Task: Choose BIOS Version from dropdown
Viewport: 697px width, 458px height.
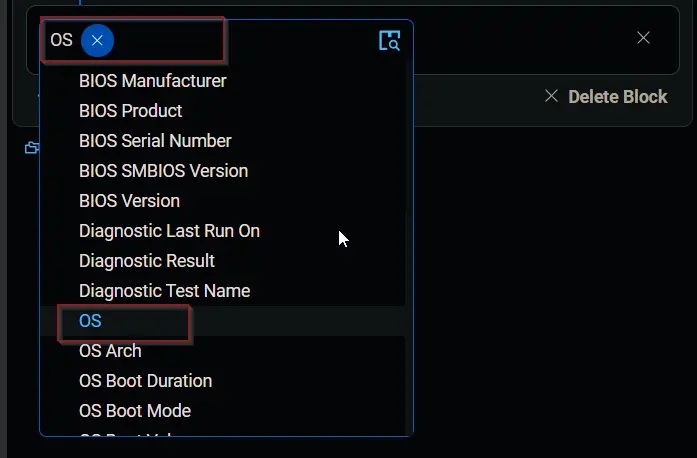Action: [129, 201]
